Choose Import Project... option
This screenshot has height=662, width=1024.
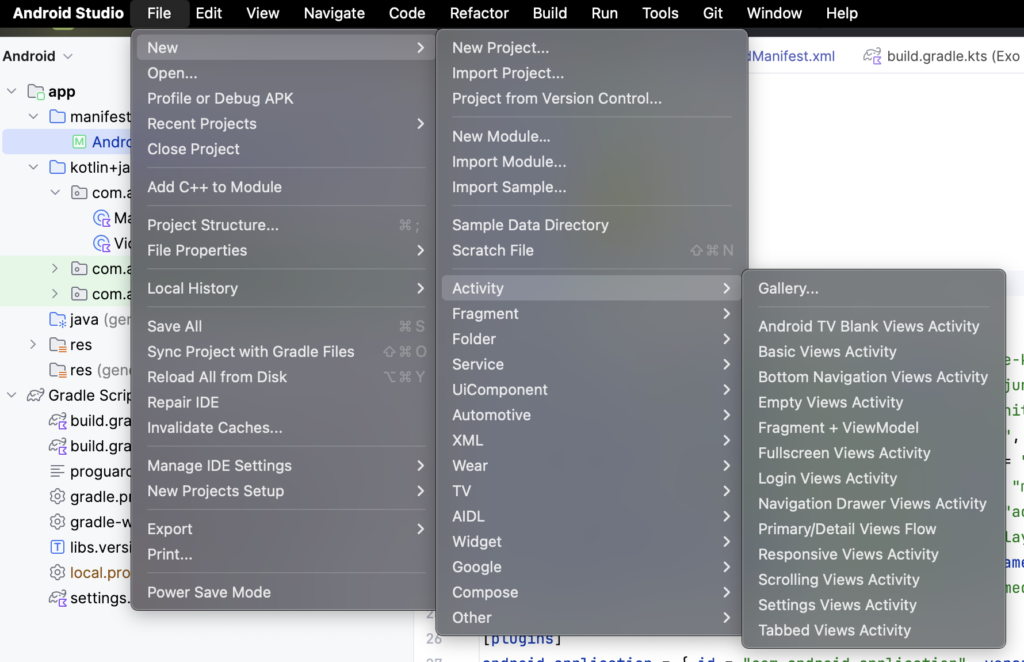click(590, 73)
